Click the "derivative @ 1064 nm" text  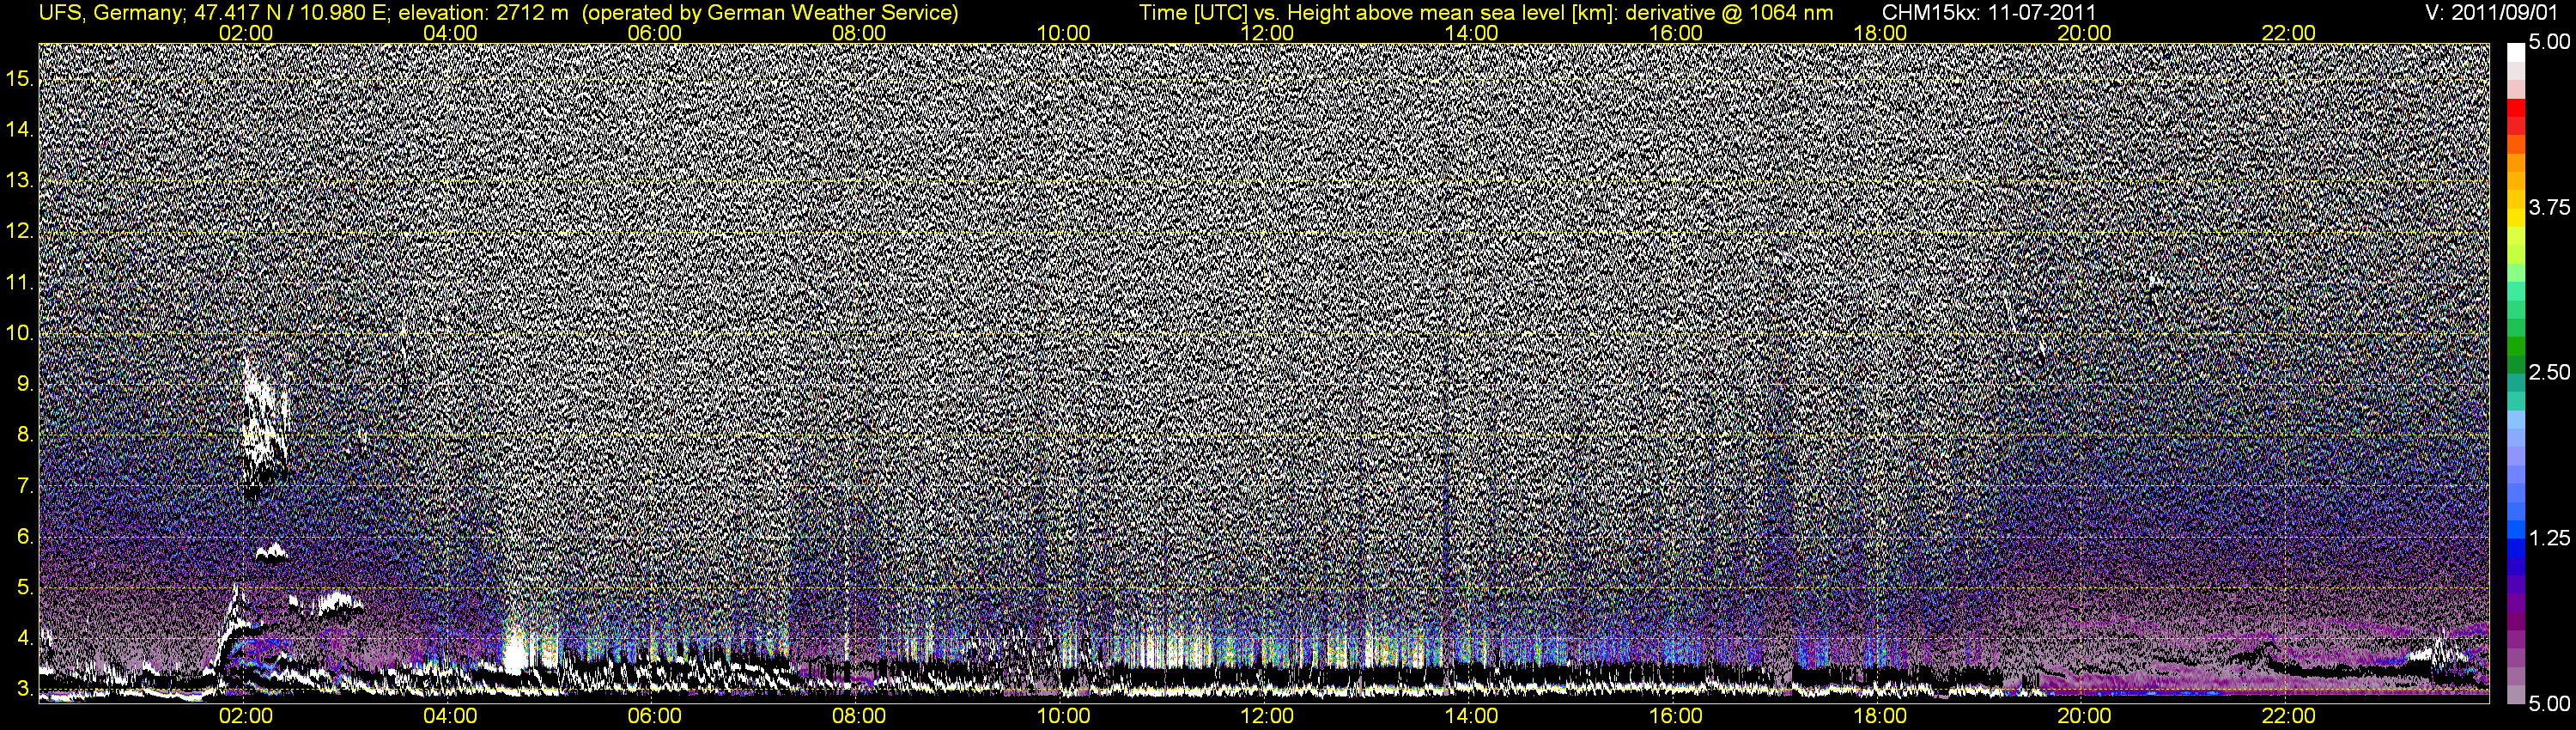tap(1731, 12)
